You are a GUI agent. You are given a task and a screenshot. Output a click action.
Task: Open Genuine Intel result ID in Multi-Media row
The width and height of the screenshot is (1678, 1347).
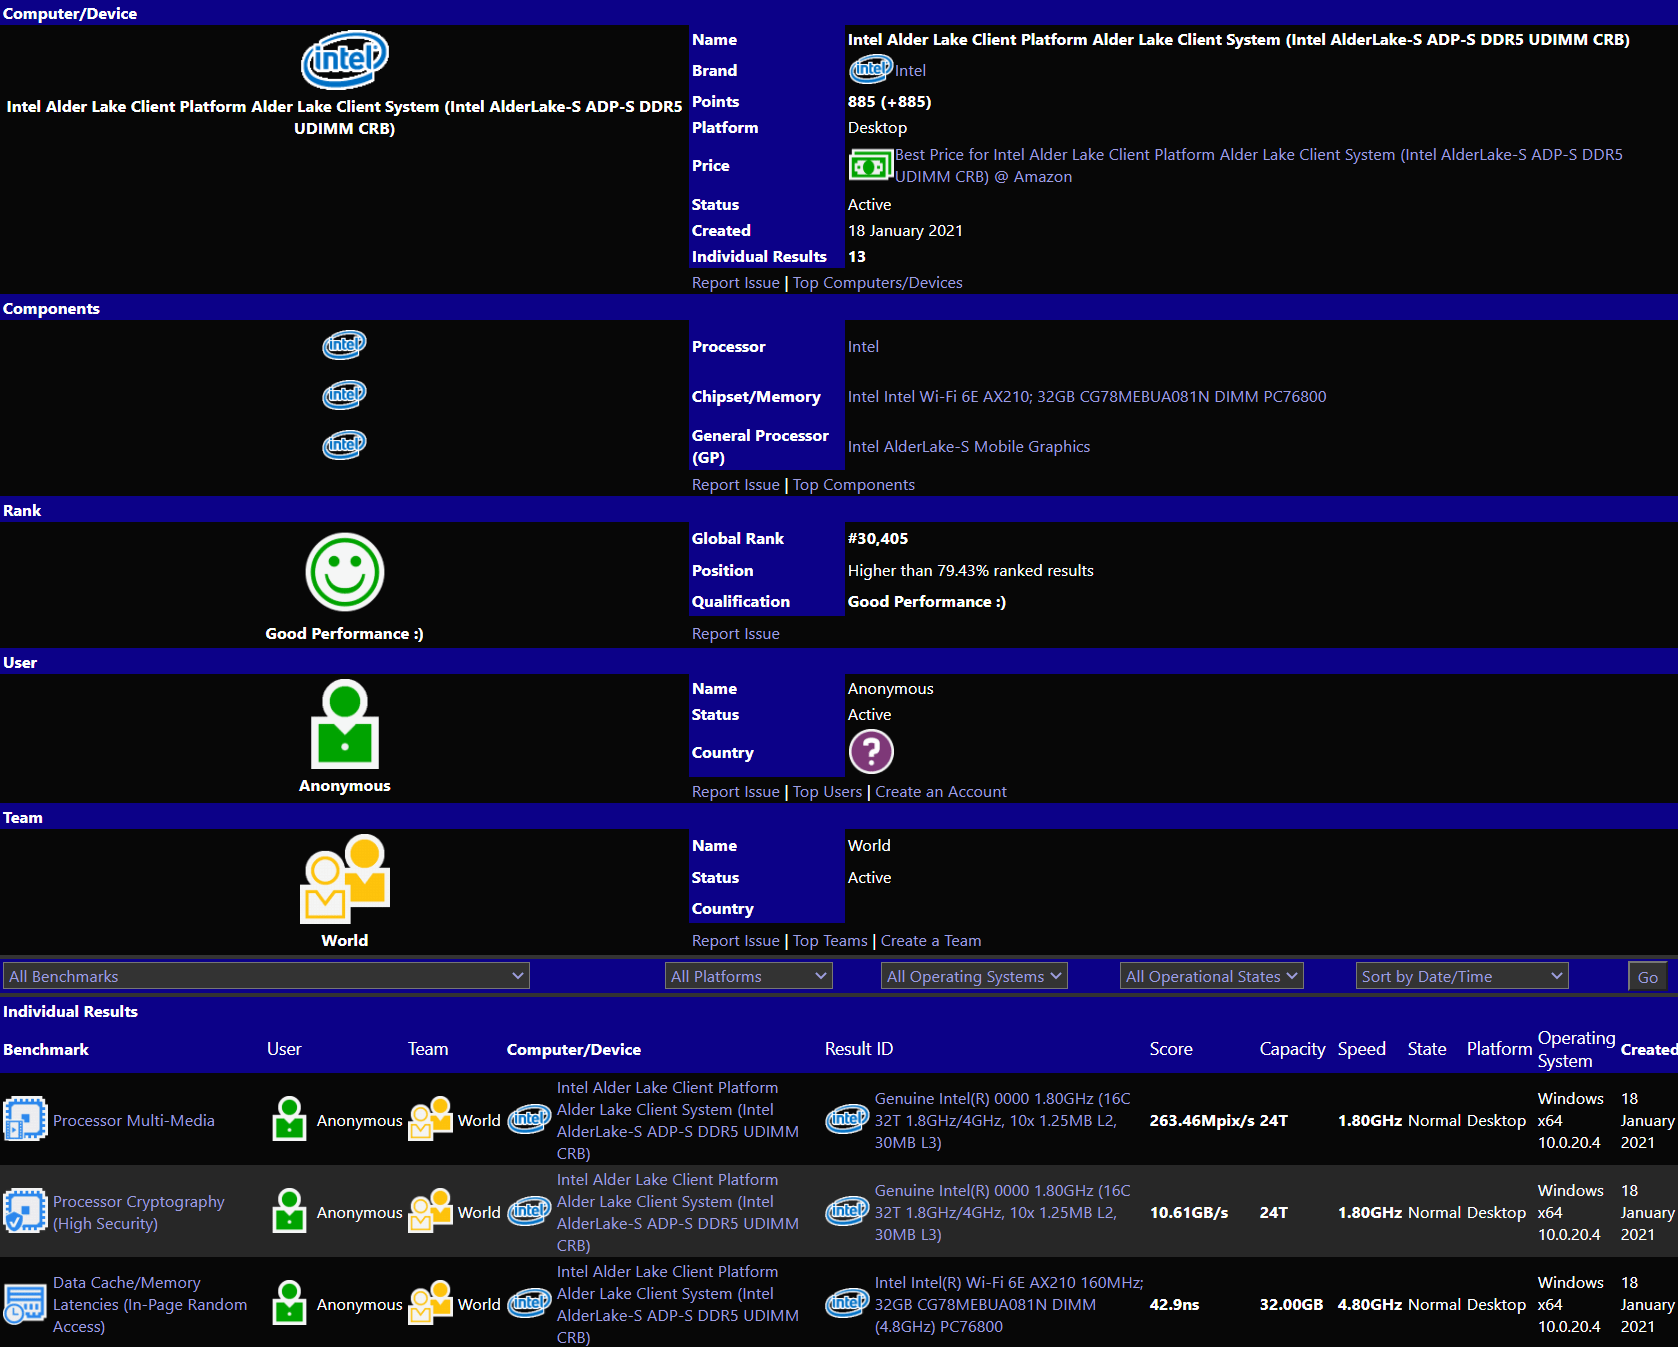(x=1003, y=1121)
